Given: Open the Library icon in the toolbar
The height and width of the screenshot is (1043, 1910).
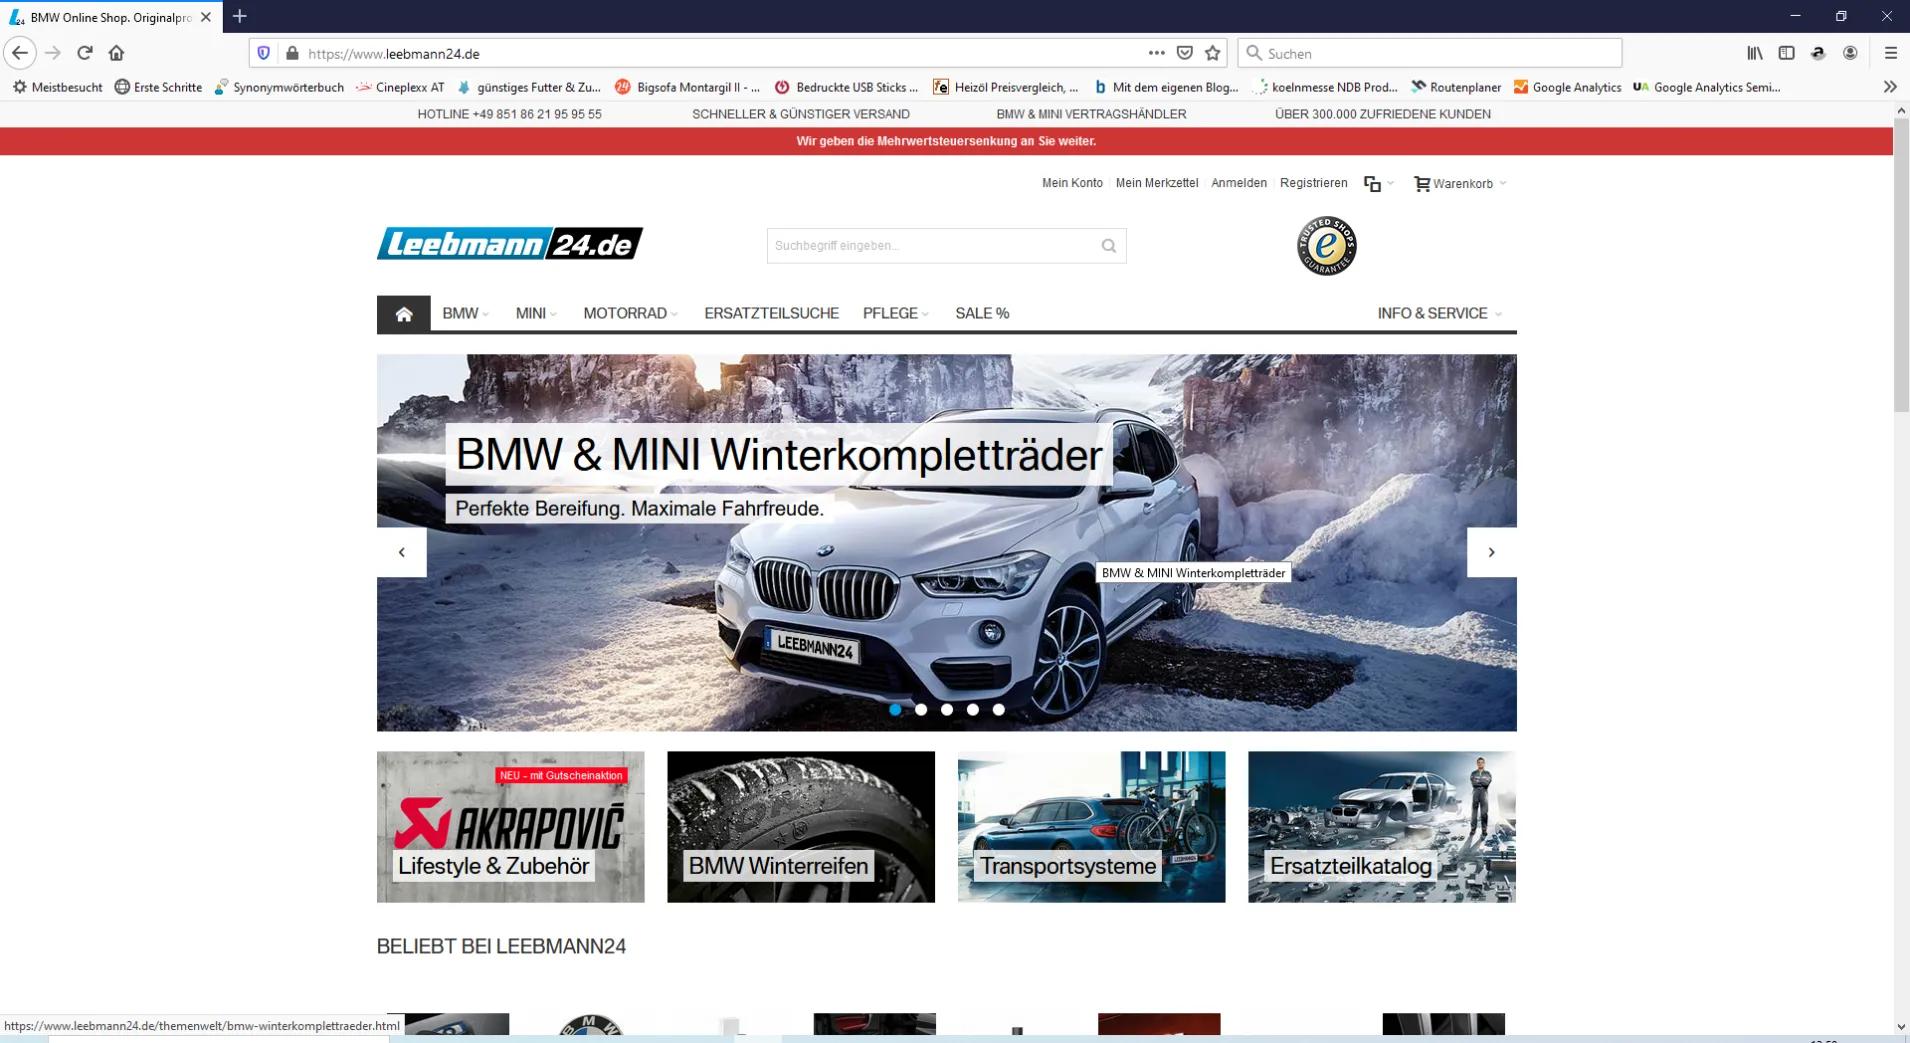Looking at the screenshot, I should (x=1755, y=53).
